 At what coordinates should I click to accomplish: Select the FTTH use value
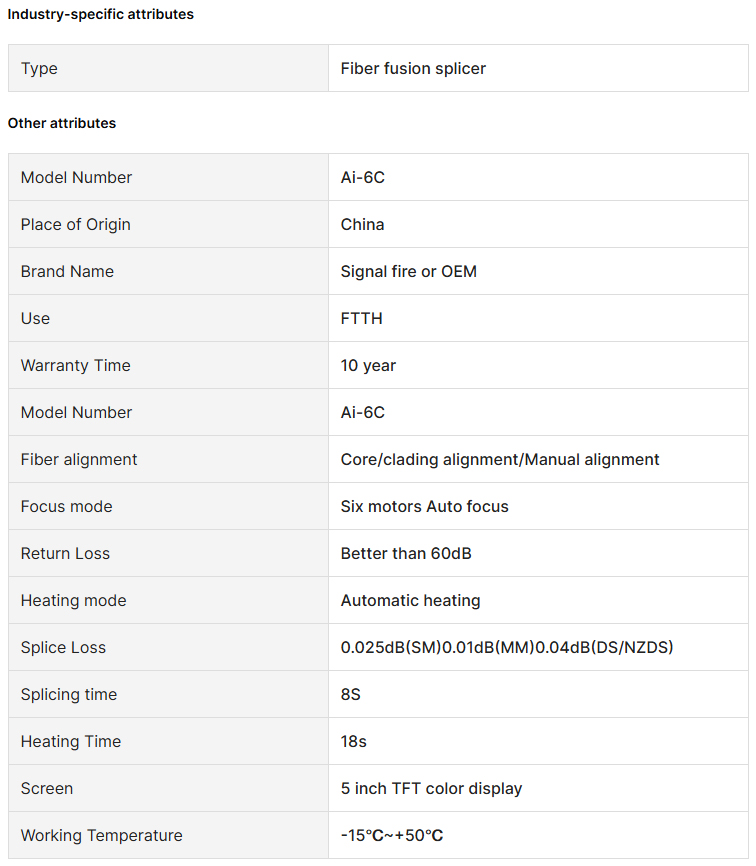click(362, 319)
